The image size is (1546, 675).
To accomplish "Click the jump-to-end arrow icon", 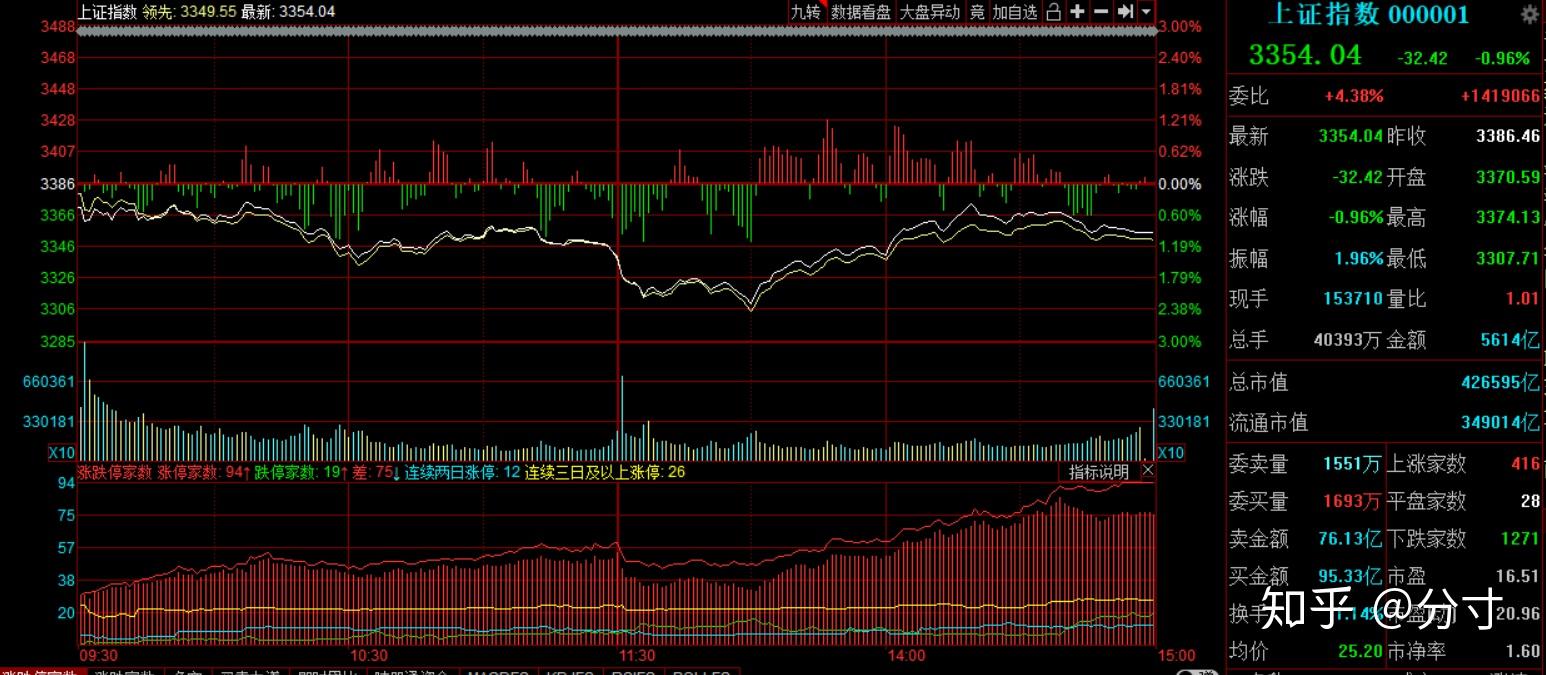I will pyautogui.click(x=1125, y=12).
